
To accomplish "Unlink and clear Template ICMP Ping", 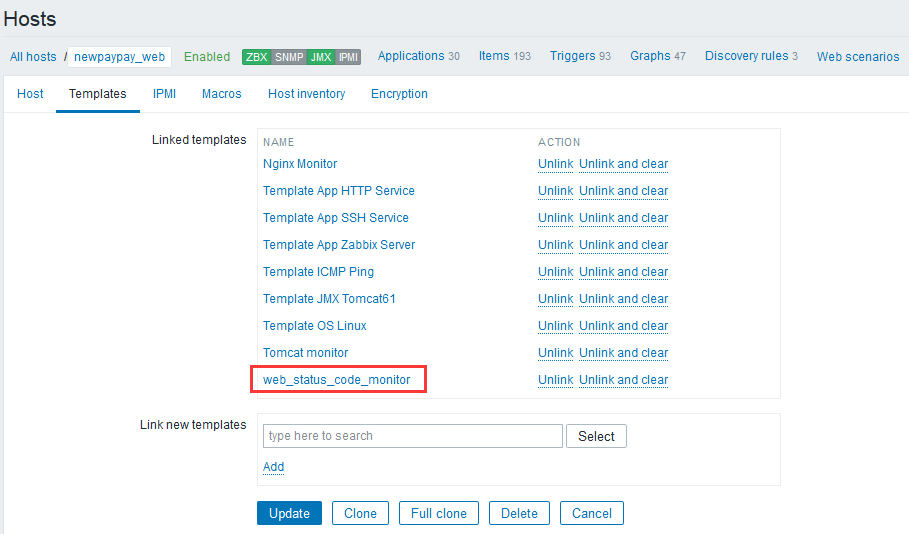I will point(623,272).
